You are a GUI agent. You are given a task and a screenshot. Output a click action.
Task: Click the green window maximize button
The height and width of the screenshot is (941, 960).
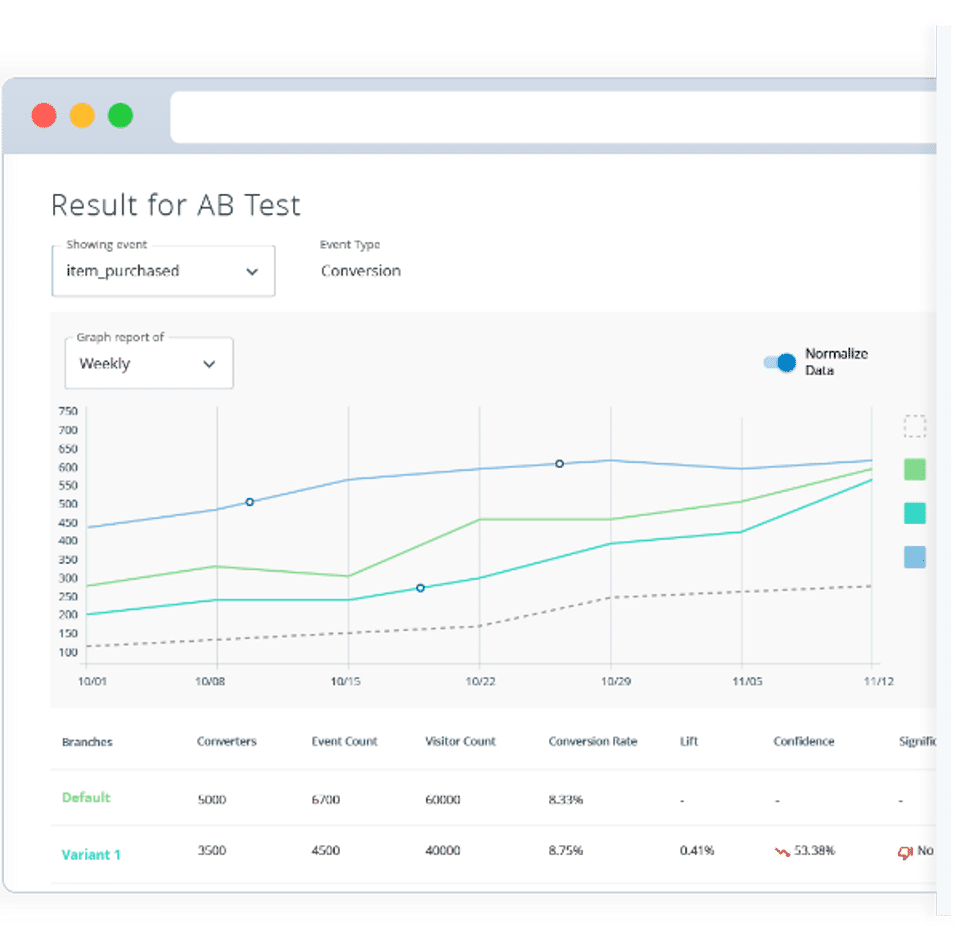[121, 115]
